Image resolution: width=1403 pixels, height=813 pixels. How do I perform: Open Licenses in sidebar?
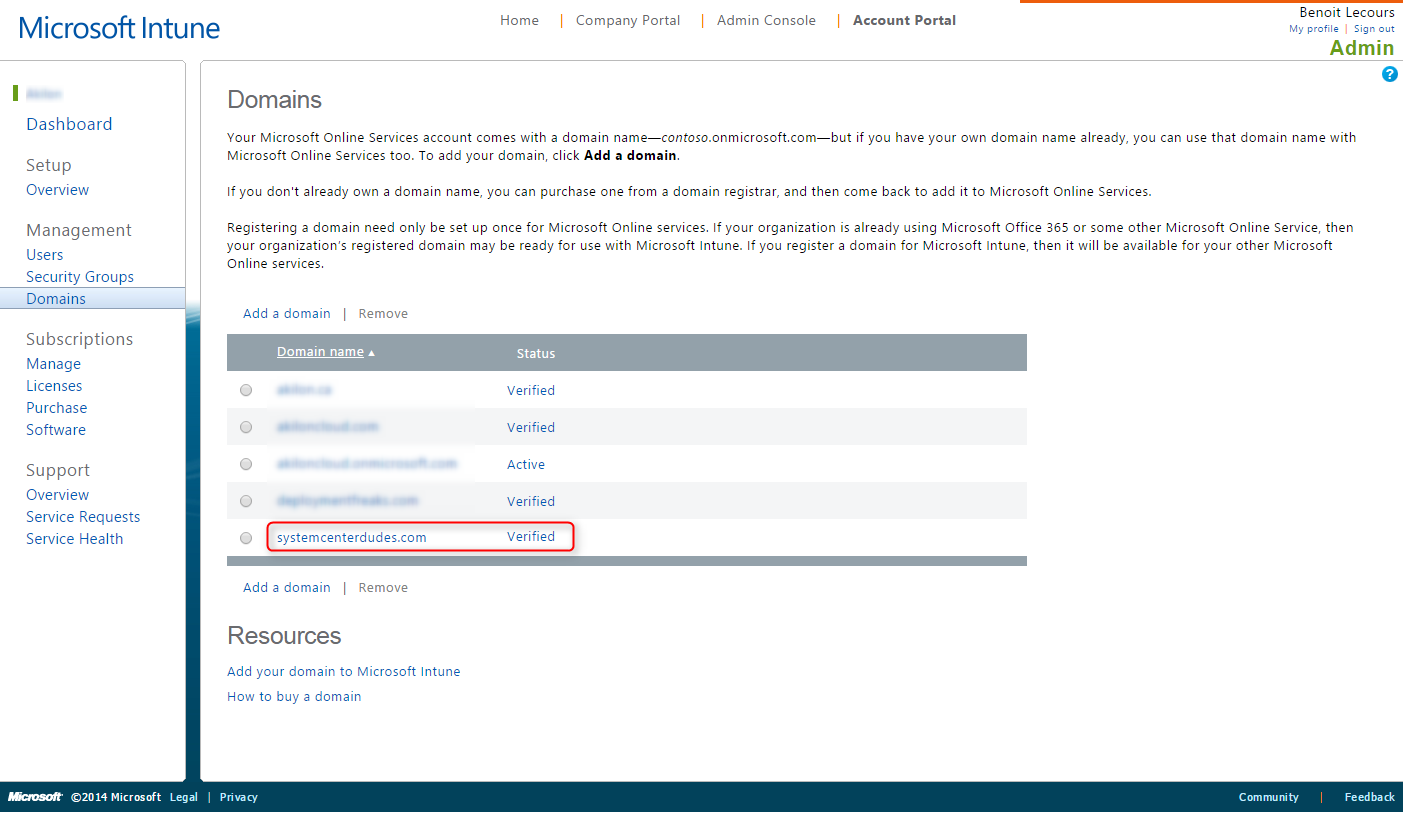[x=54, y=386]
